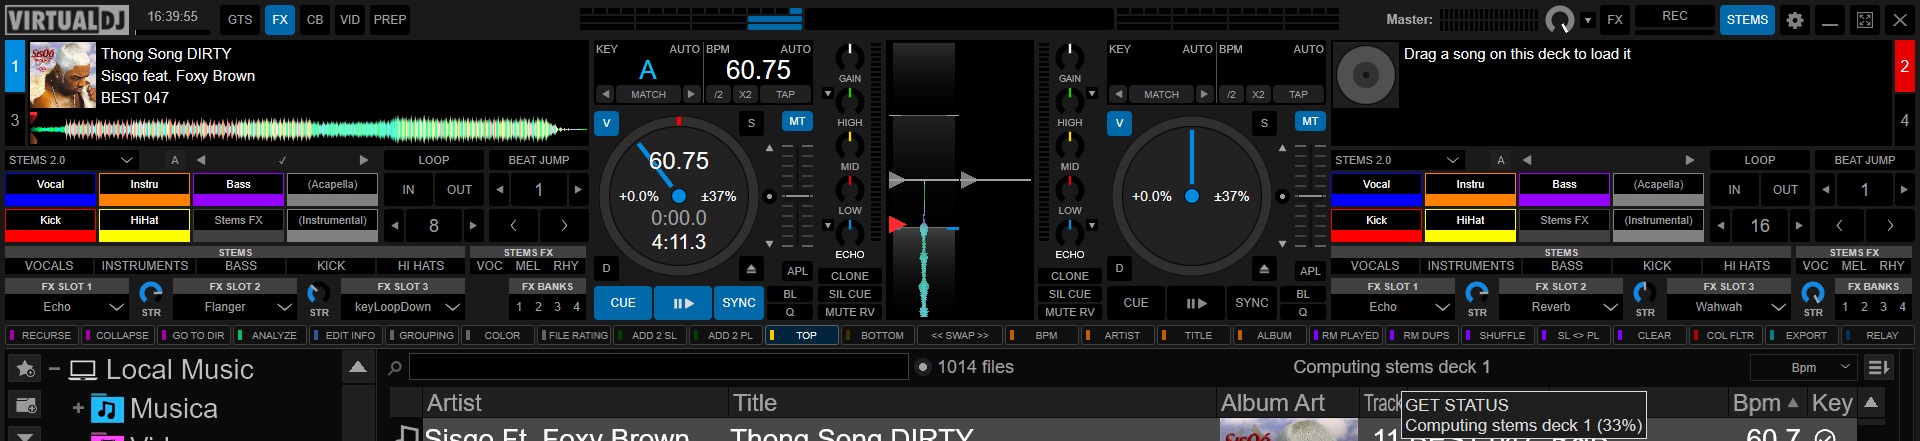Click the Thong Song album cover on deck 1

[63, 75]
